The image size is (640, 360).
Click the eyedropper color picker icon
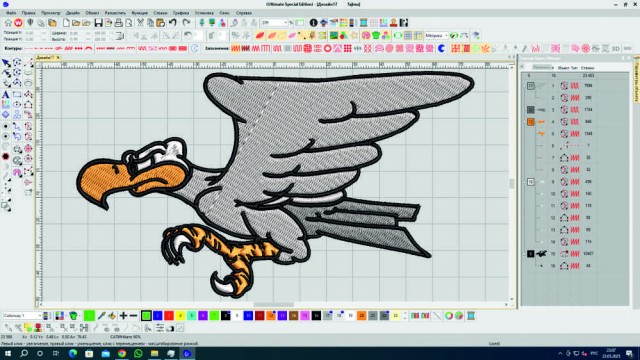click(x=101, y=316)
